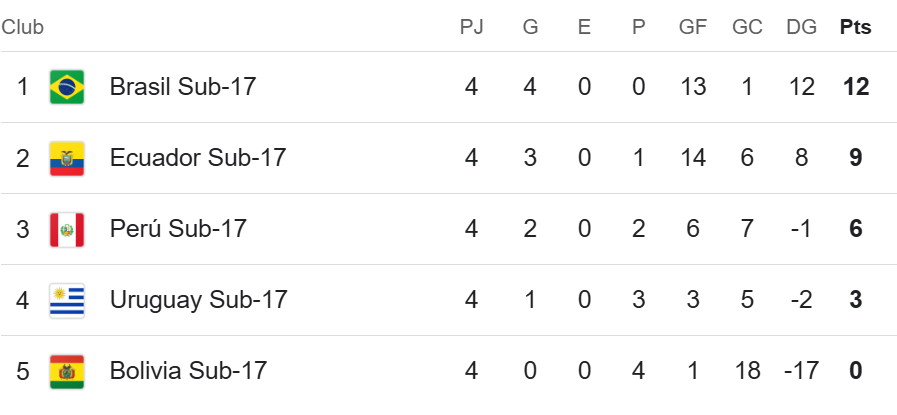Click the Bolivia flag icon
The width and height of the screenshot is (897, 415).
[x=67, y=371]
